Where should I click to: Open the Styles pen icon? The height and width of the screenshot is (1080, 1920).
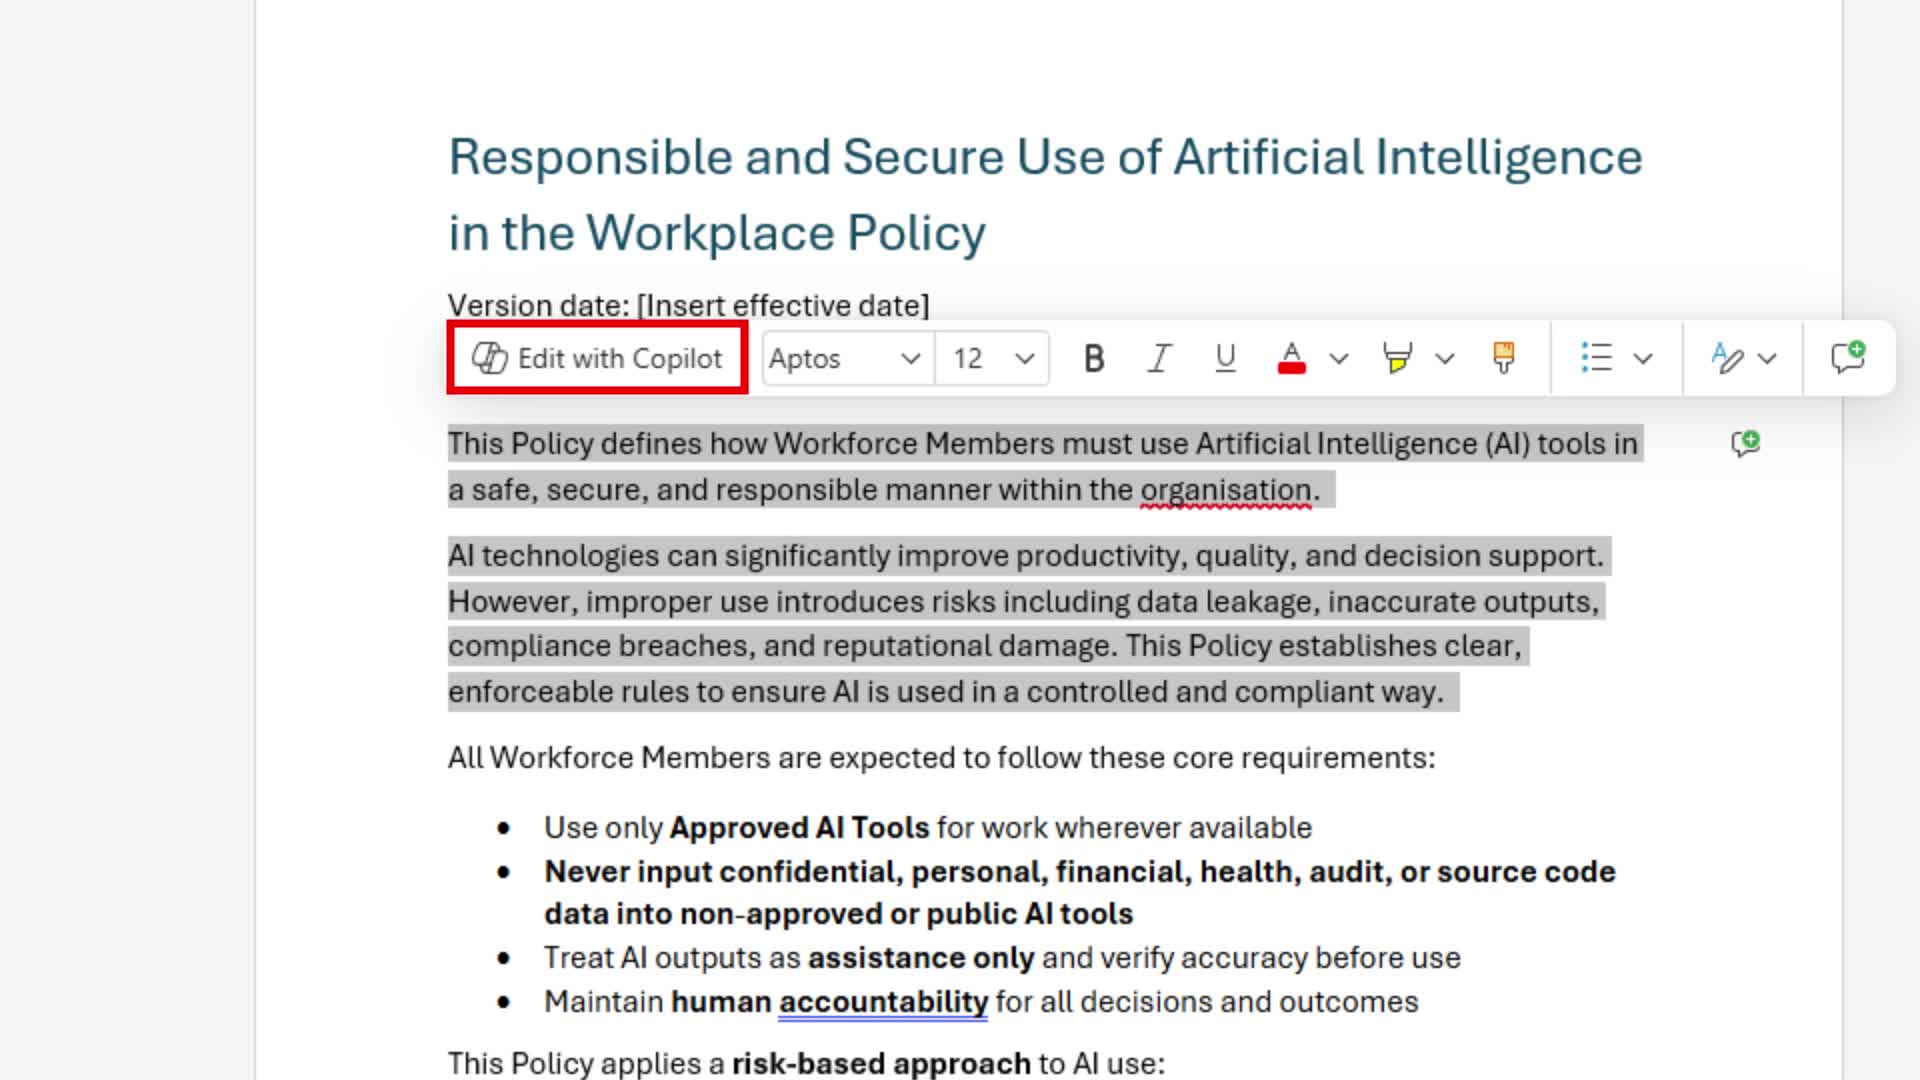tap(1727, 358)
